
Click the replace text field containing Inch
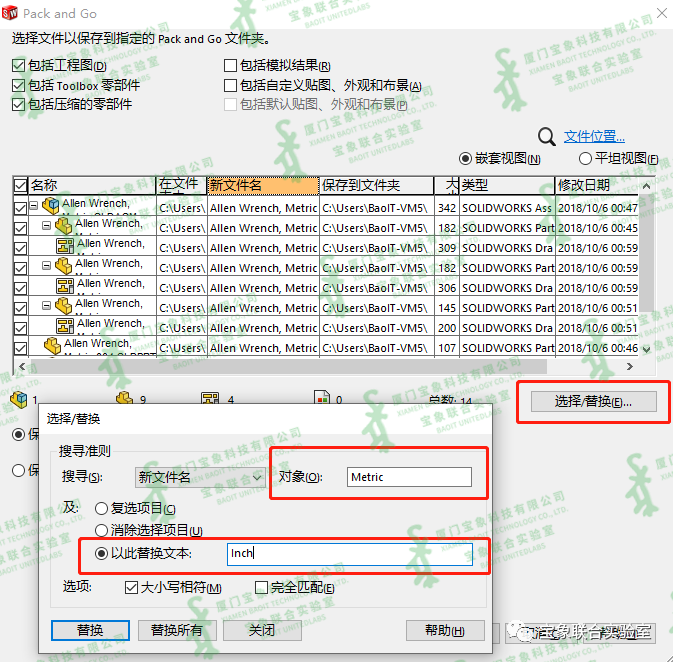[349, 554]
